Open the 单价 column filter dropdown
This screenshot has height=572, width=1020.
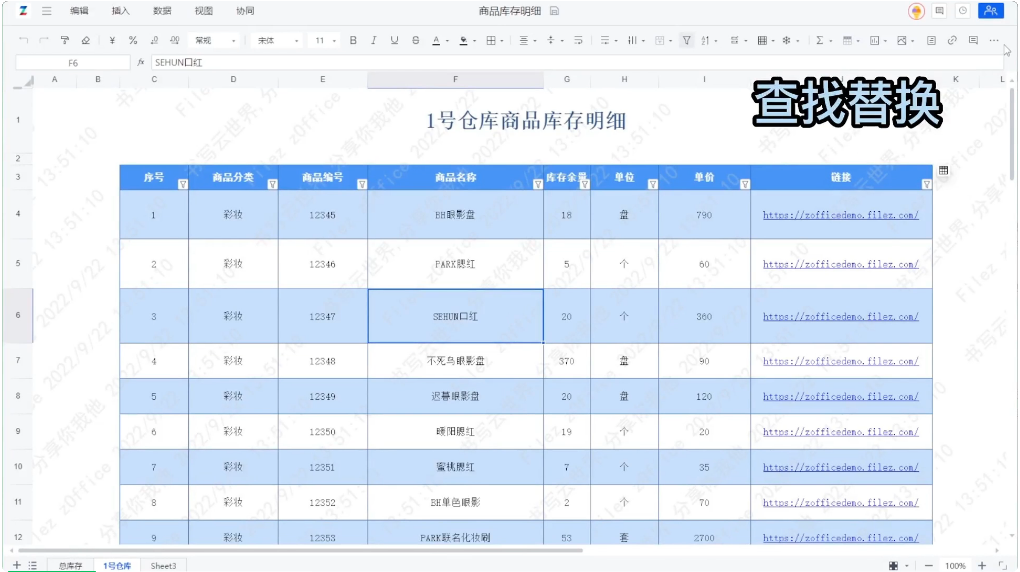click(745, 184)
